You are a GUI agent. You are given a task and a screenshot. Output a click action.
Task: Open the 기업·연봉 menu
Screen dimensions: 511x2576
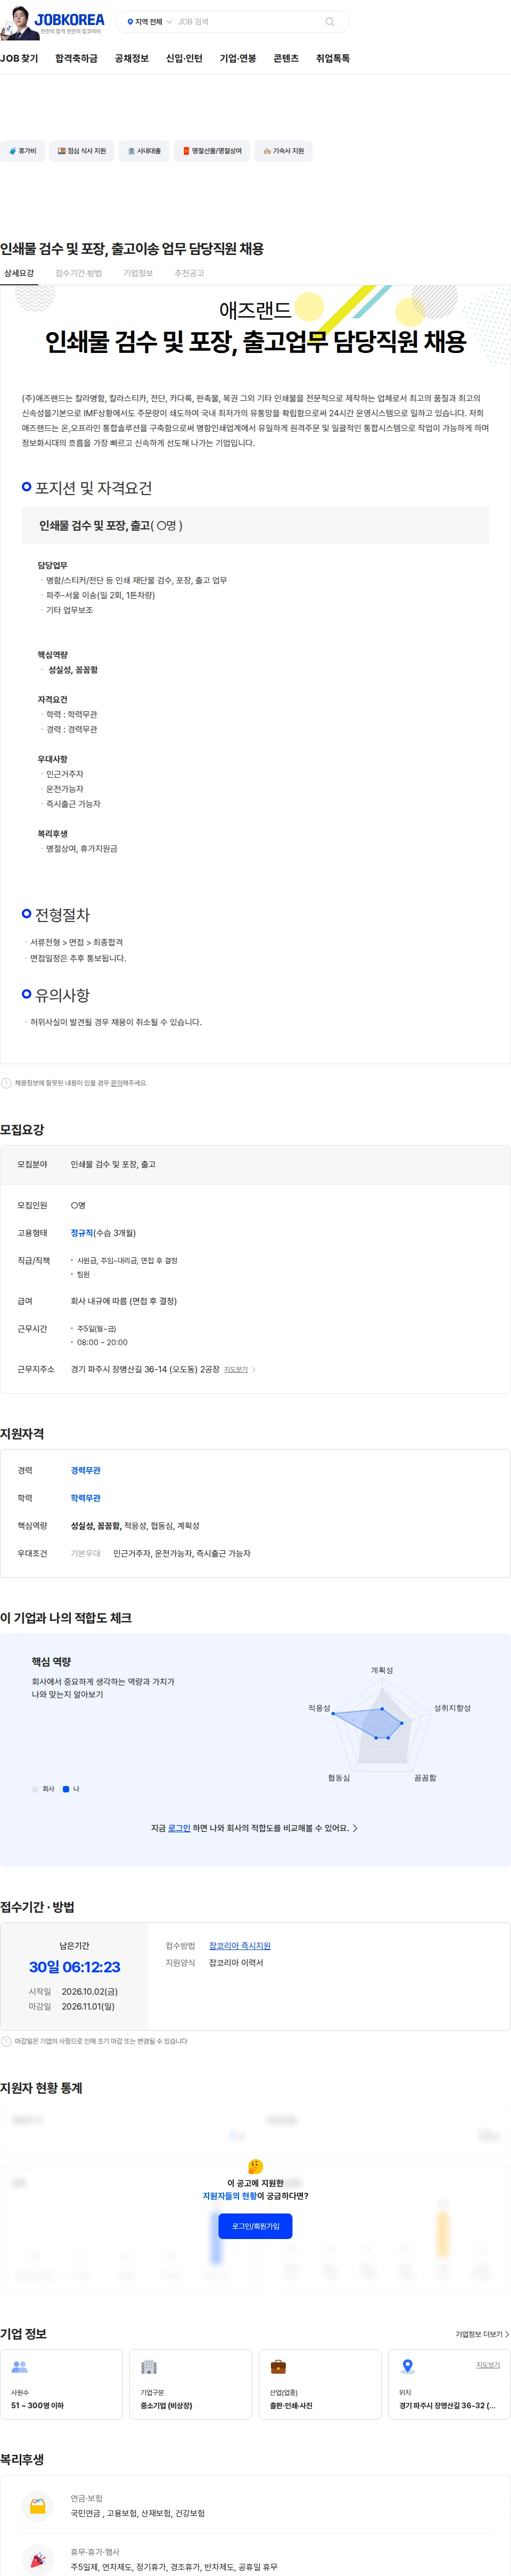(x=238, y=59)
